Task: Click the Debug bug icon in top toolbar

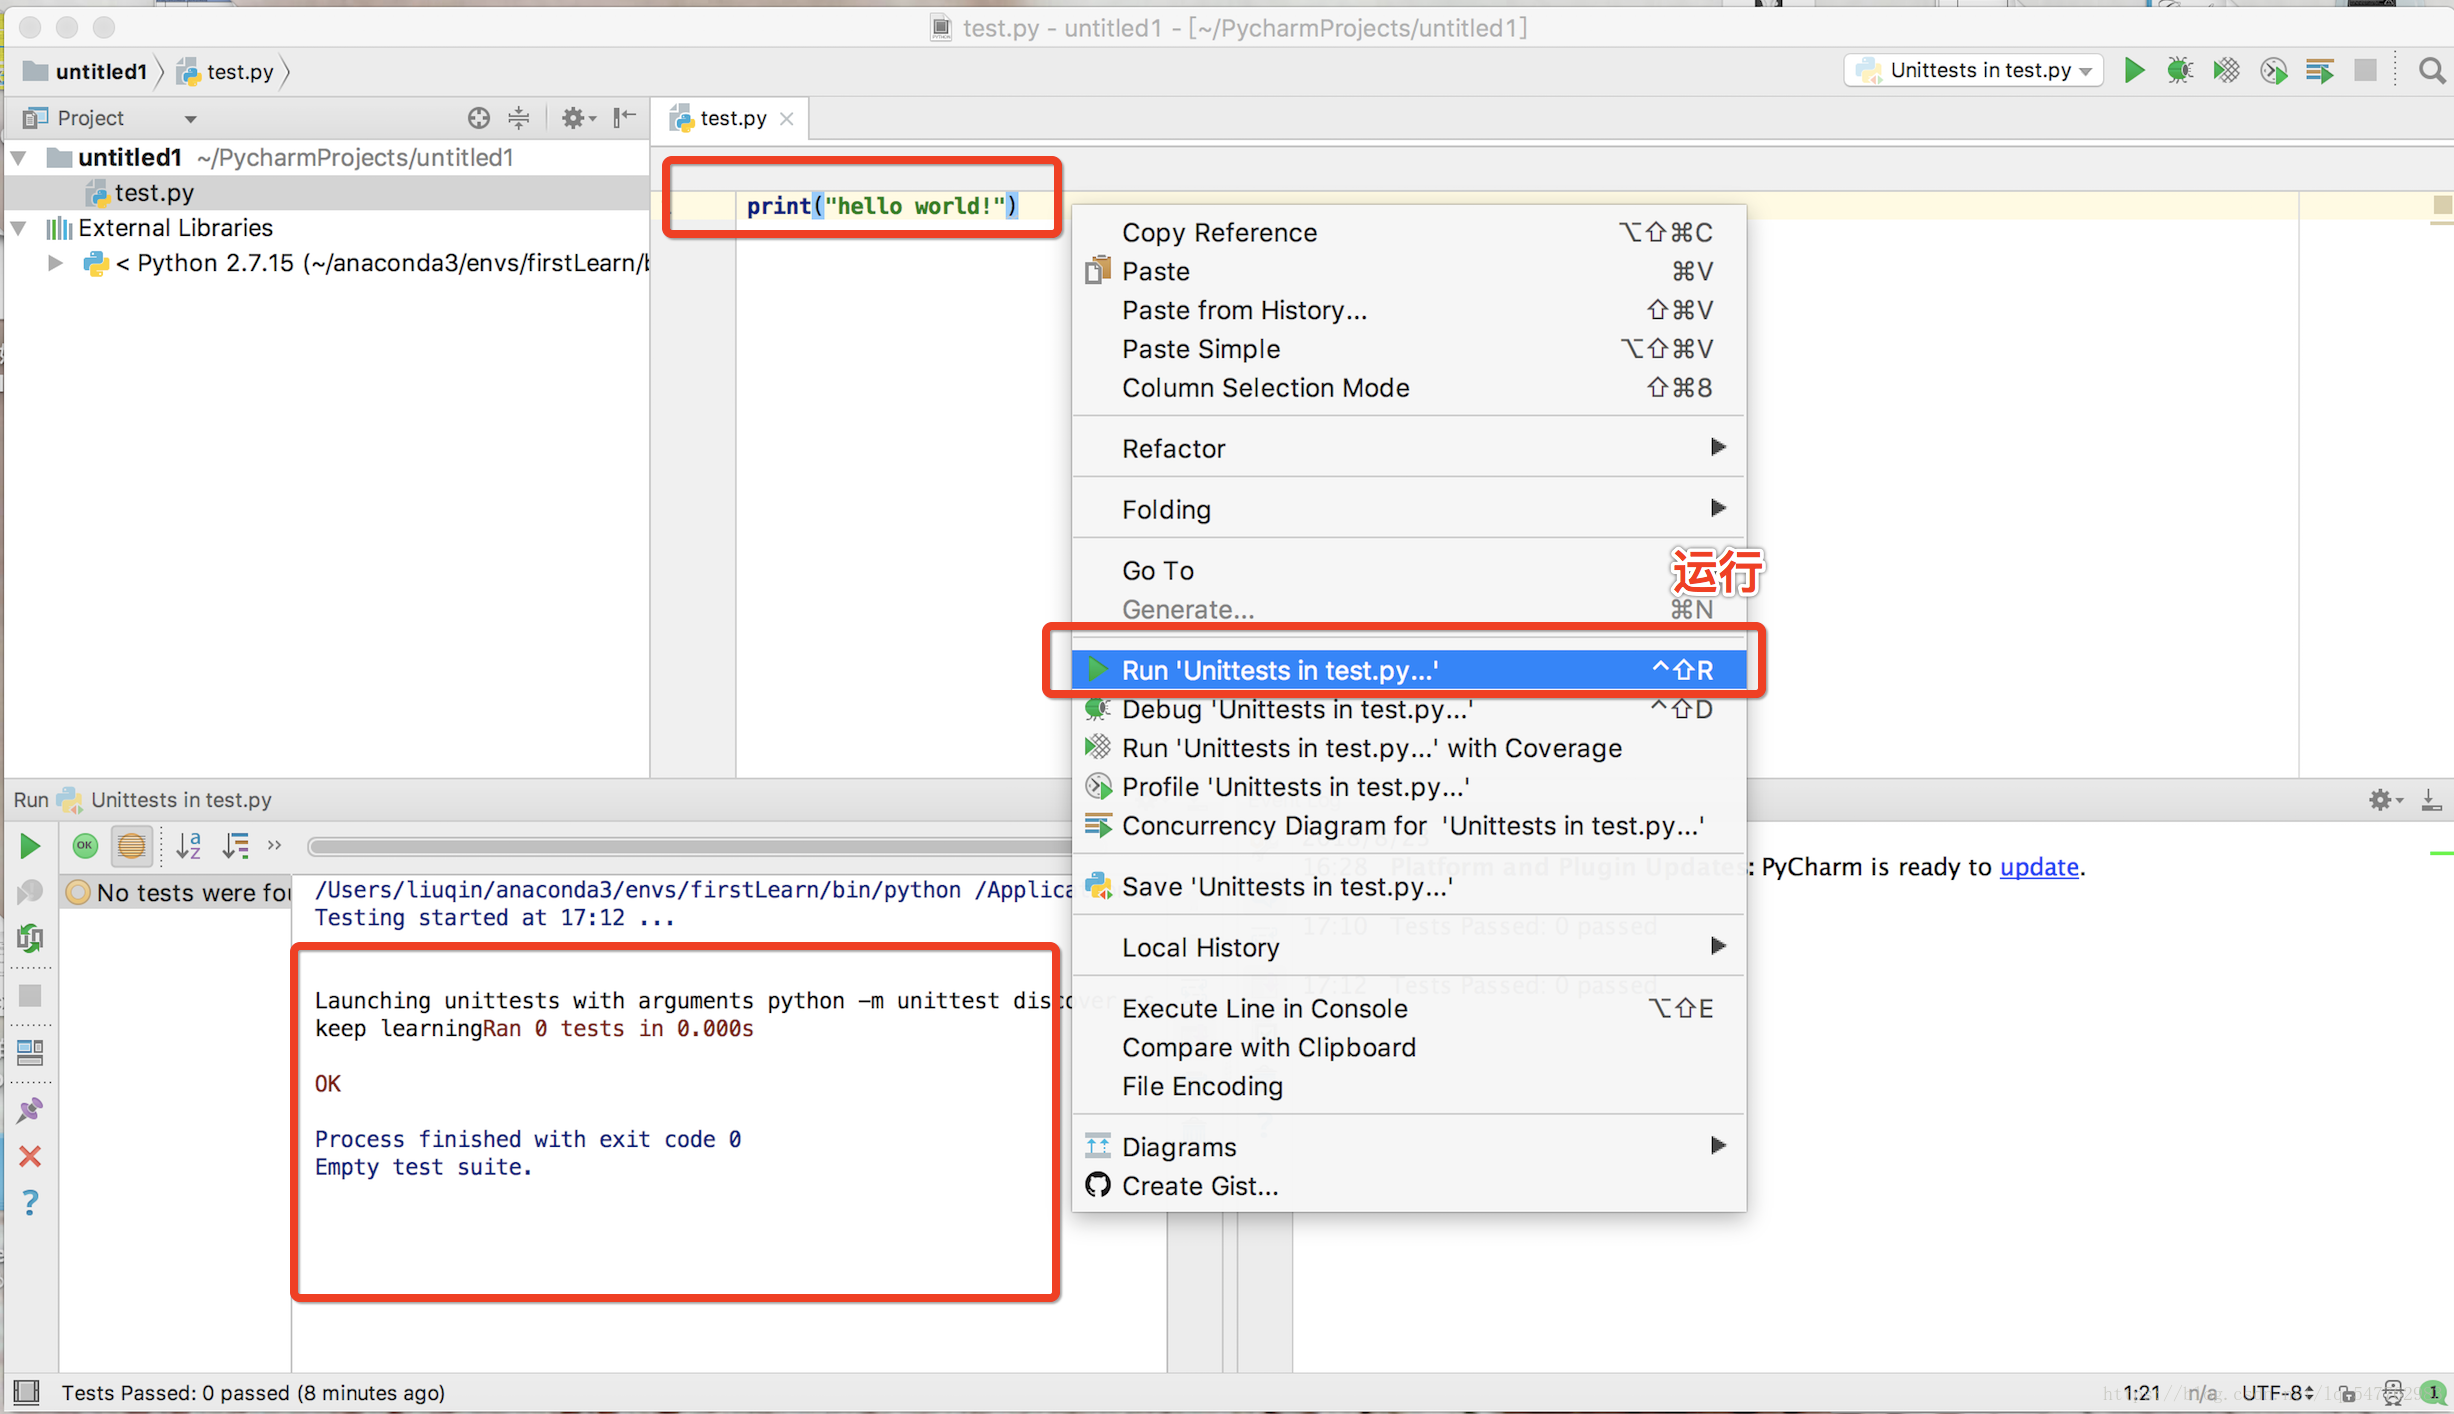Action: click(2179, 70)
